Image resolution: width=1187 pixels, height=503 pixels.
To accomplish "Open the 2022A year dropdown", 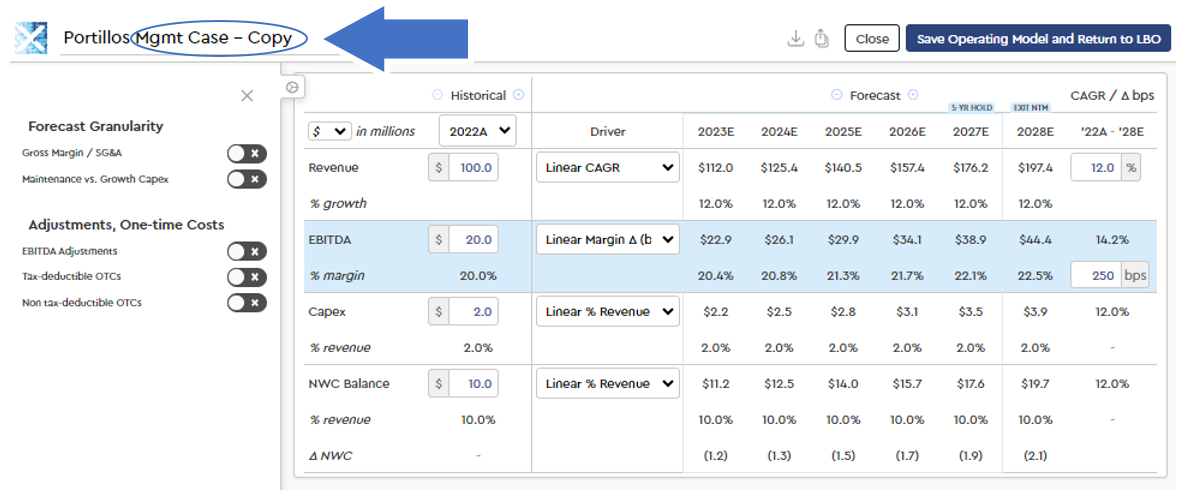I will click(x=478, y=131).
